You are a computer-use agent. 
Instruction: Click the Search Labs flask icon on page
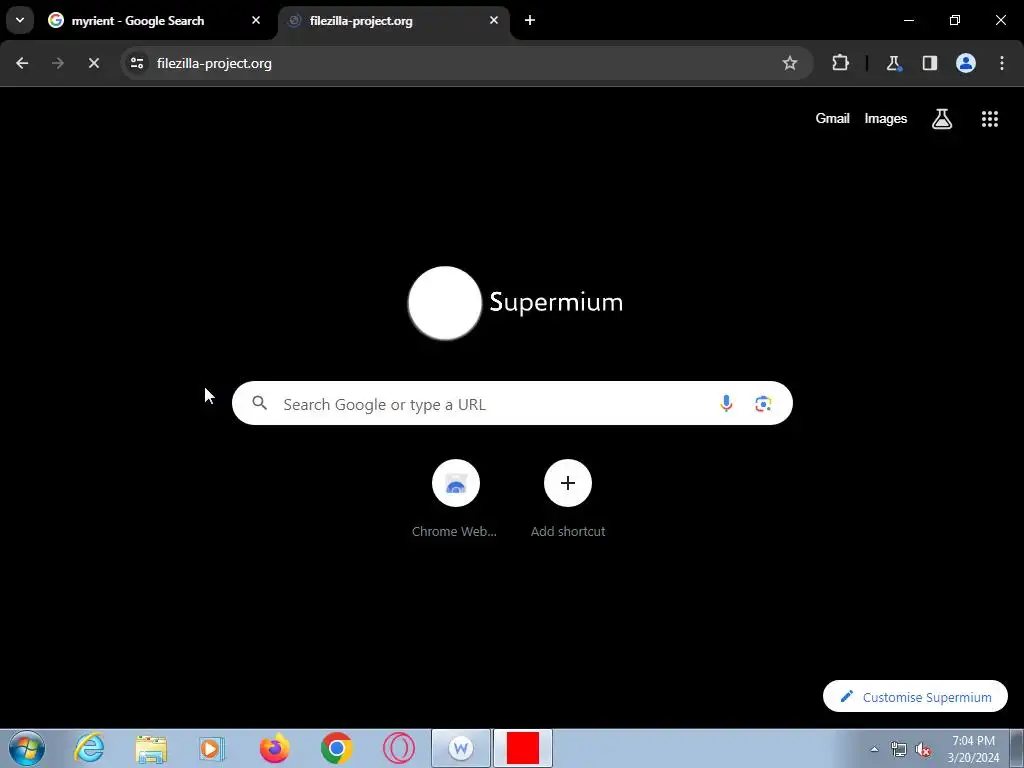pyautogui.click(x=942, y=119)
